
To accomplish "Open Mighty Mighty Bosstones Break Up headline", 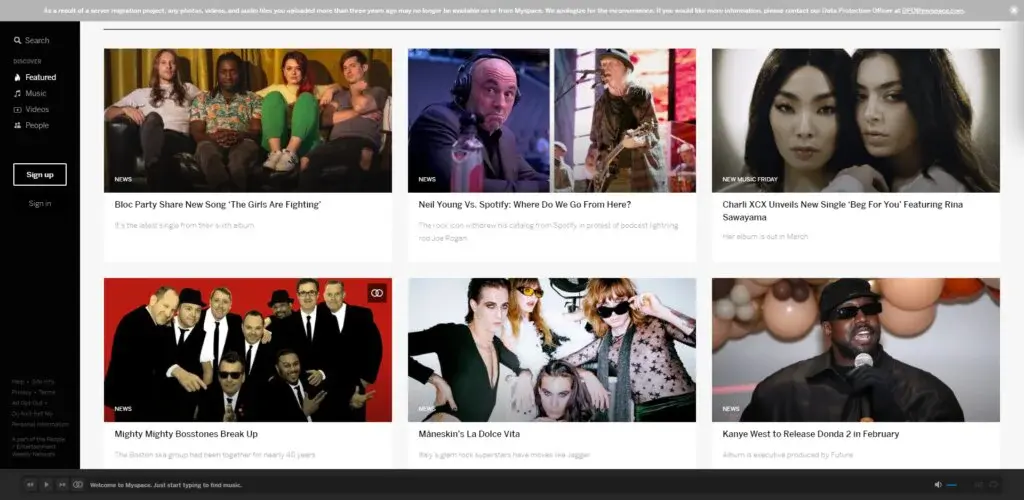I will click(x=186, y=434).
